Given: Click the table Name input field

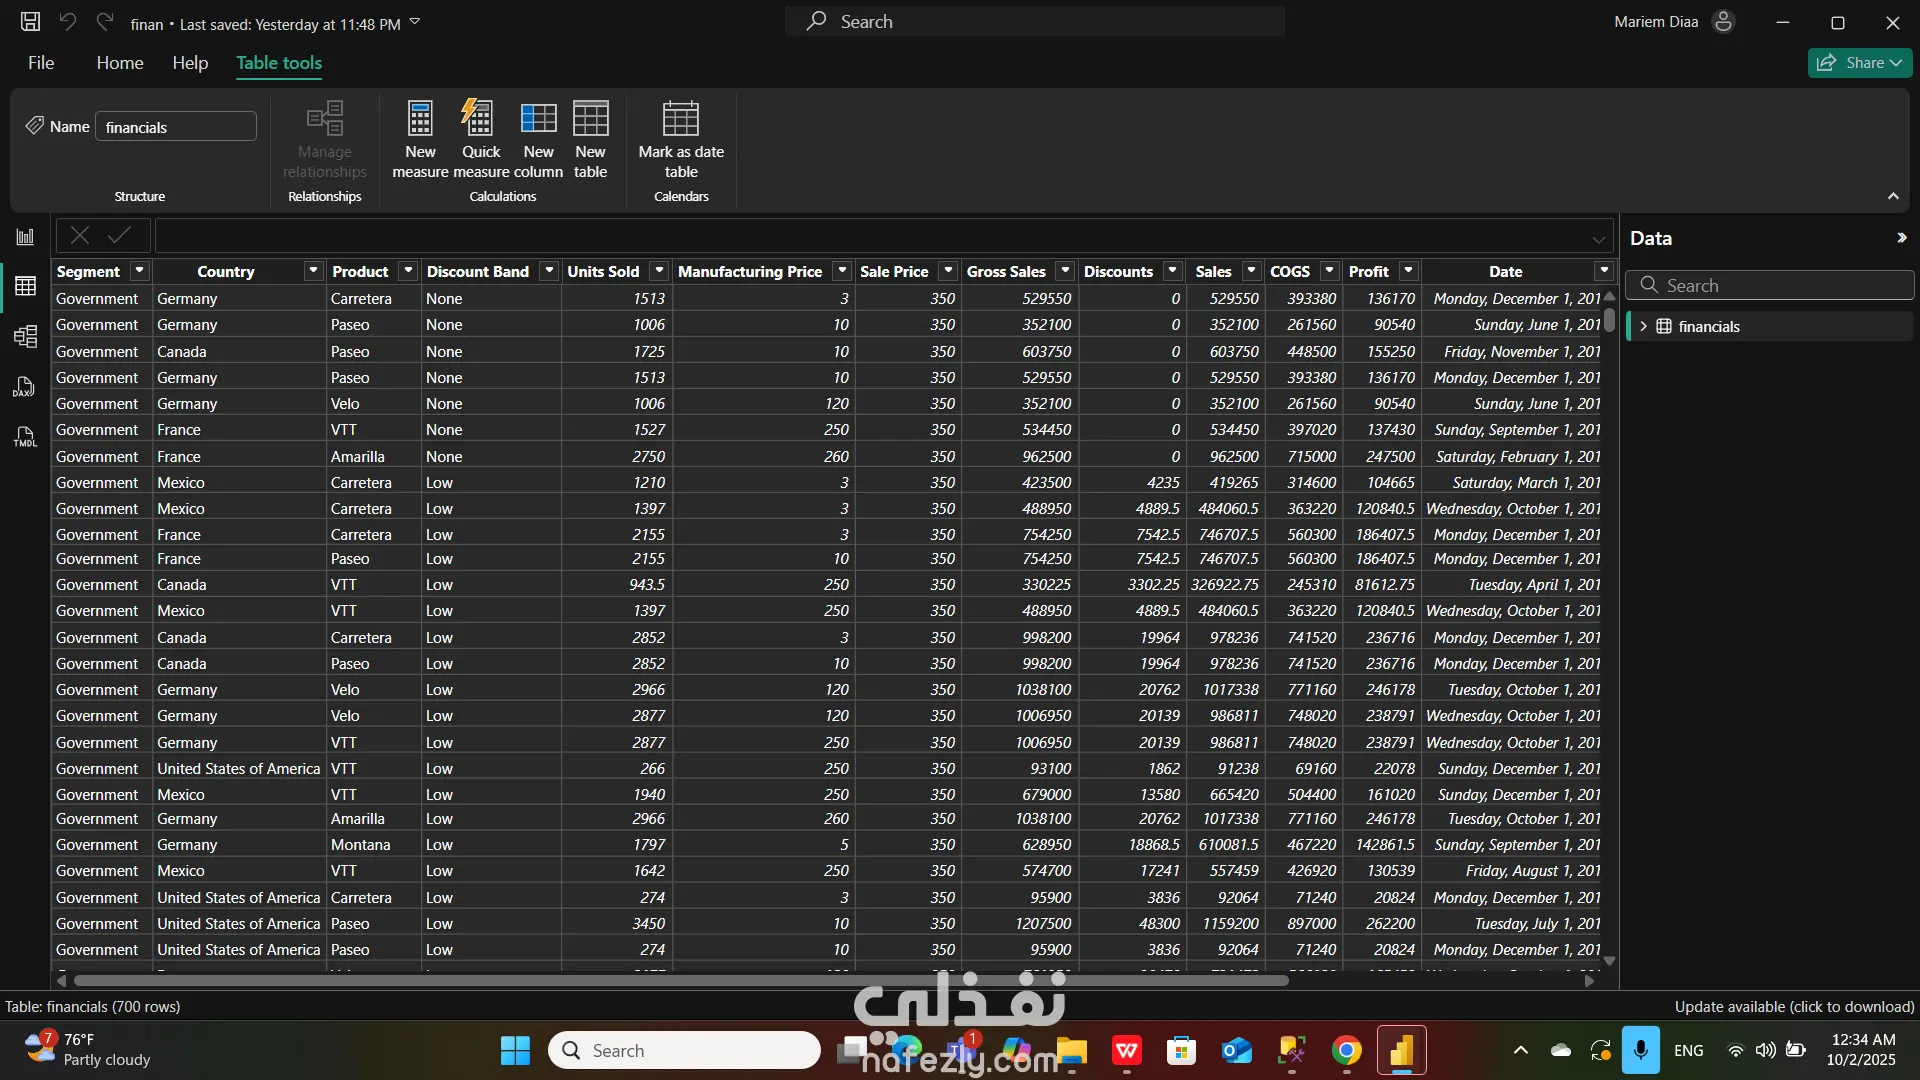Looking at the screenshot, I should point(176,127).
